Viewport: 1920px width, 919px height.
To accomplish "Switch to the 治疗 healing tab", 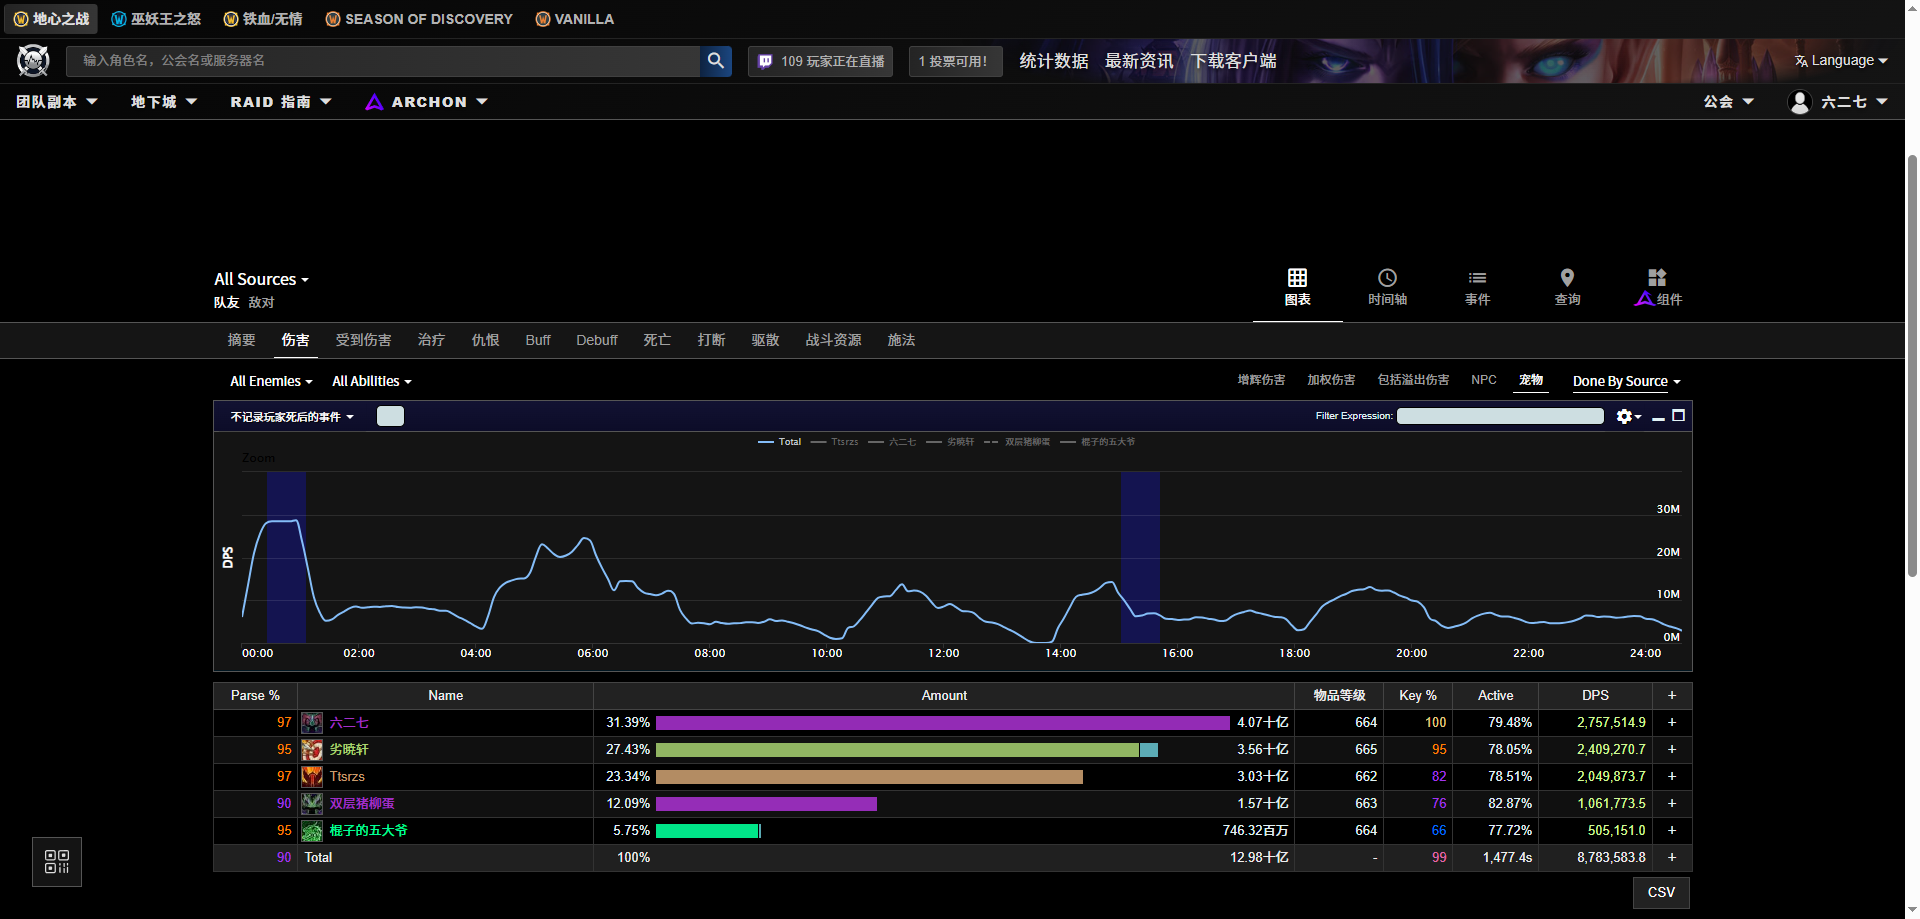I will (431, 340).
